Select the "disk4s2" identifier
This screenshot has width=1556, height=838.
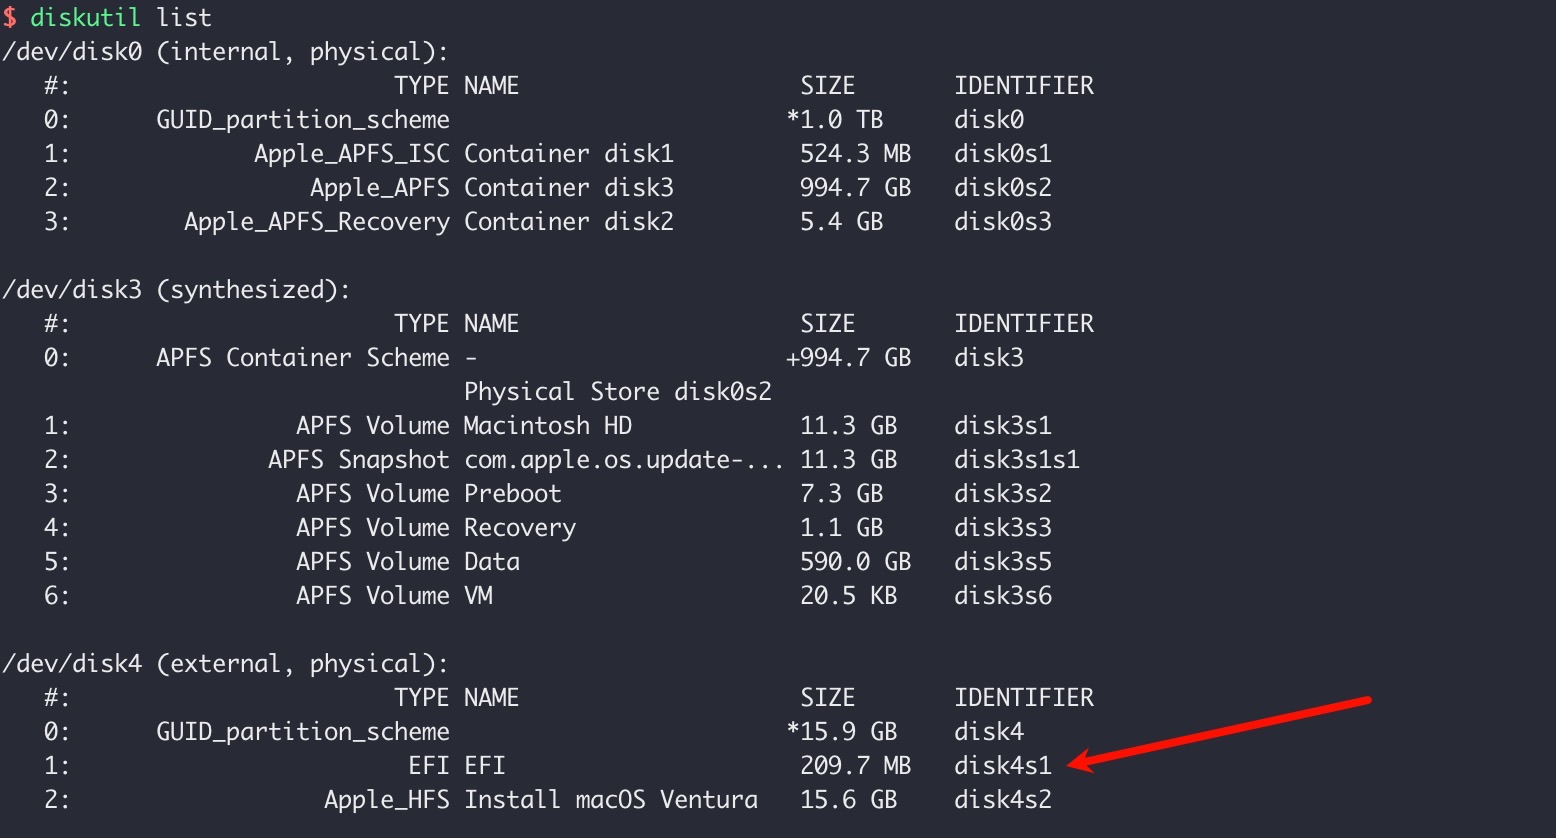tap(1003, 800)
